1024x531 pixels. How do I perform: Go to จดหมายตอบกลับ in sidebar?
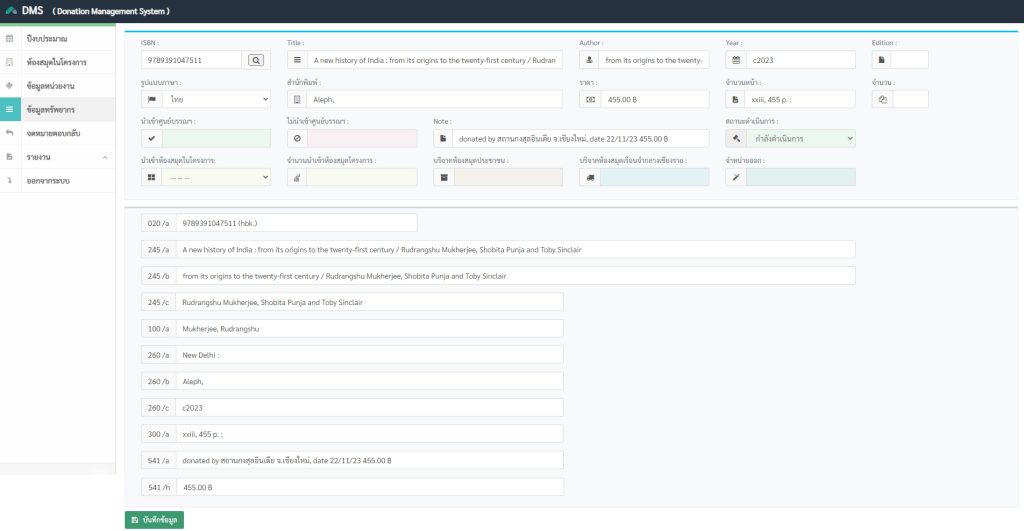(54, 133)
